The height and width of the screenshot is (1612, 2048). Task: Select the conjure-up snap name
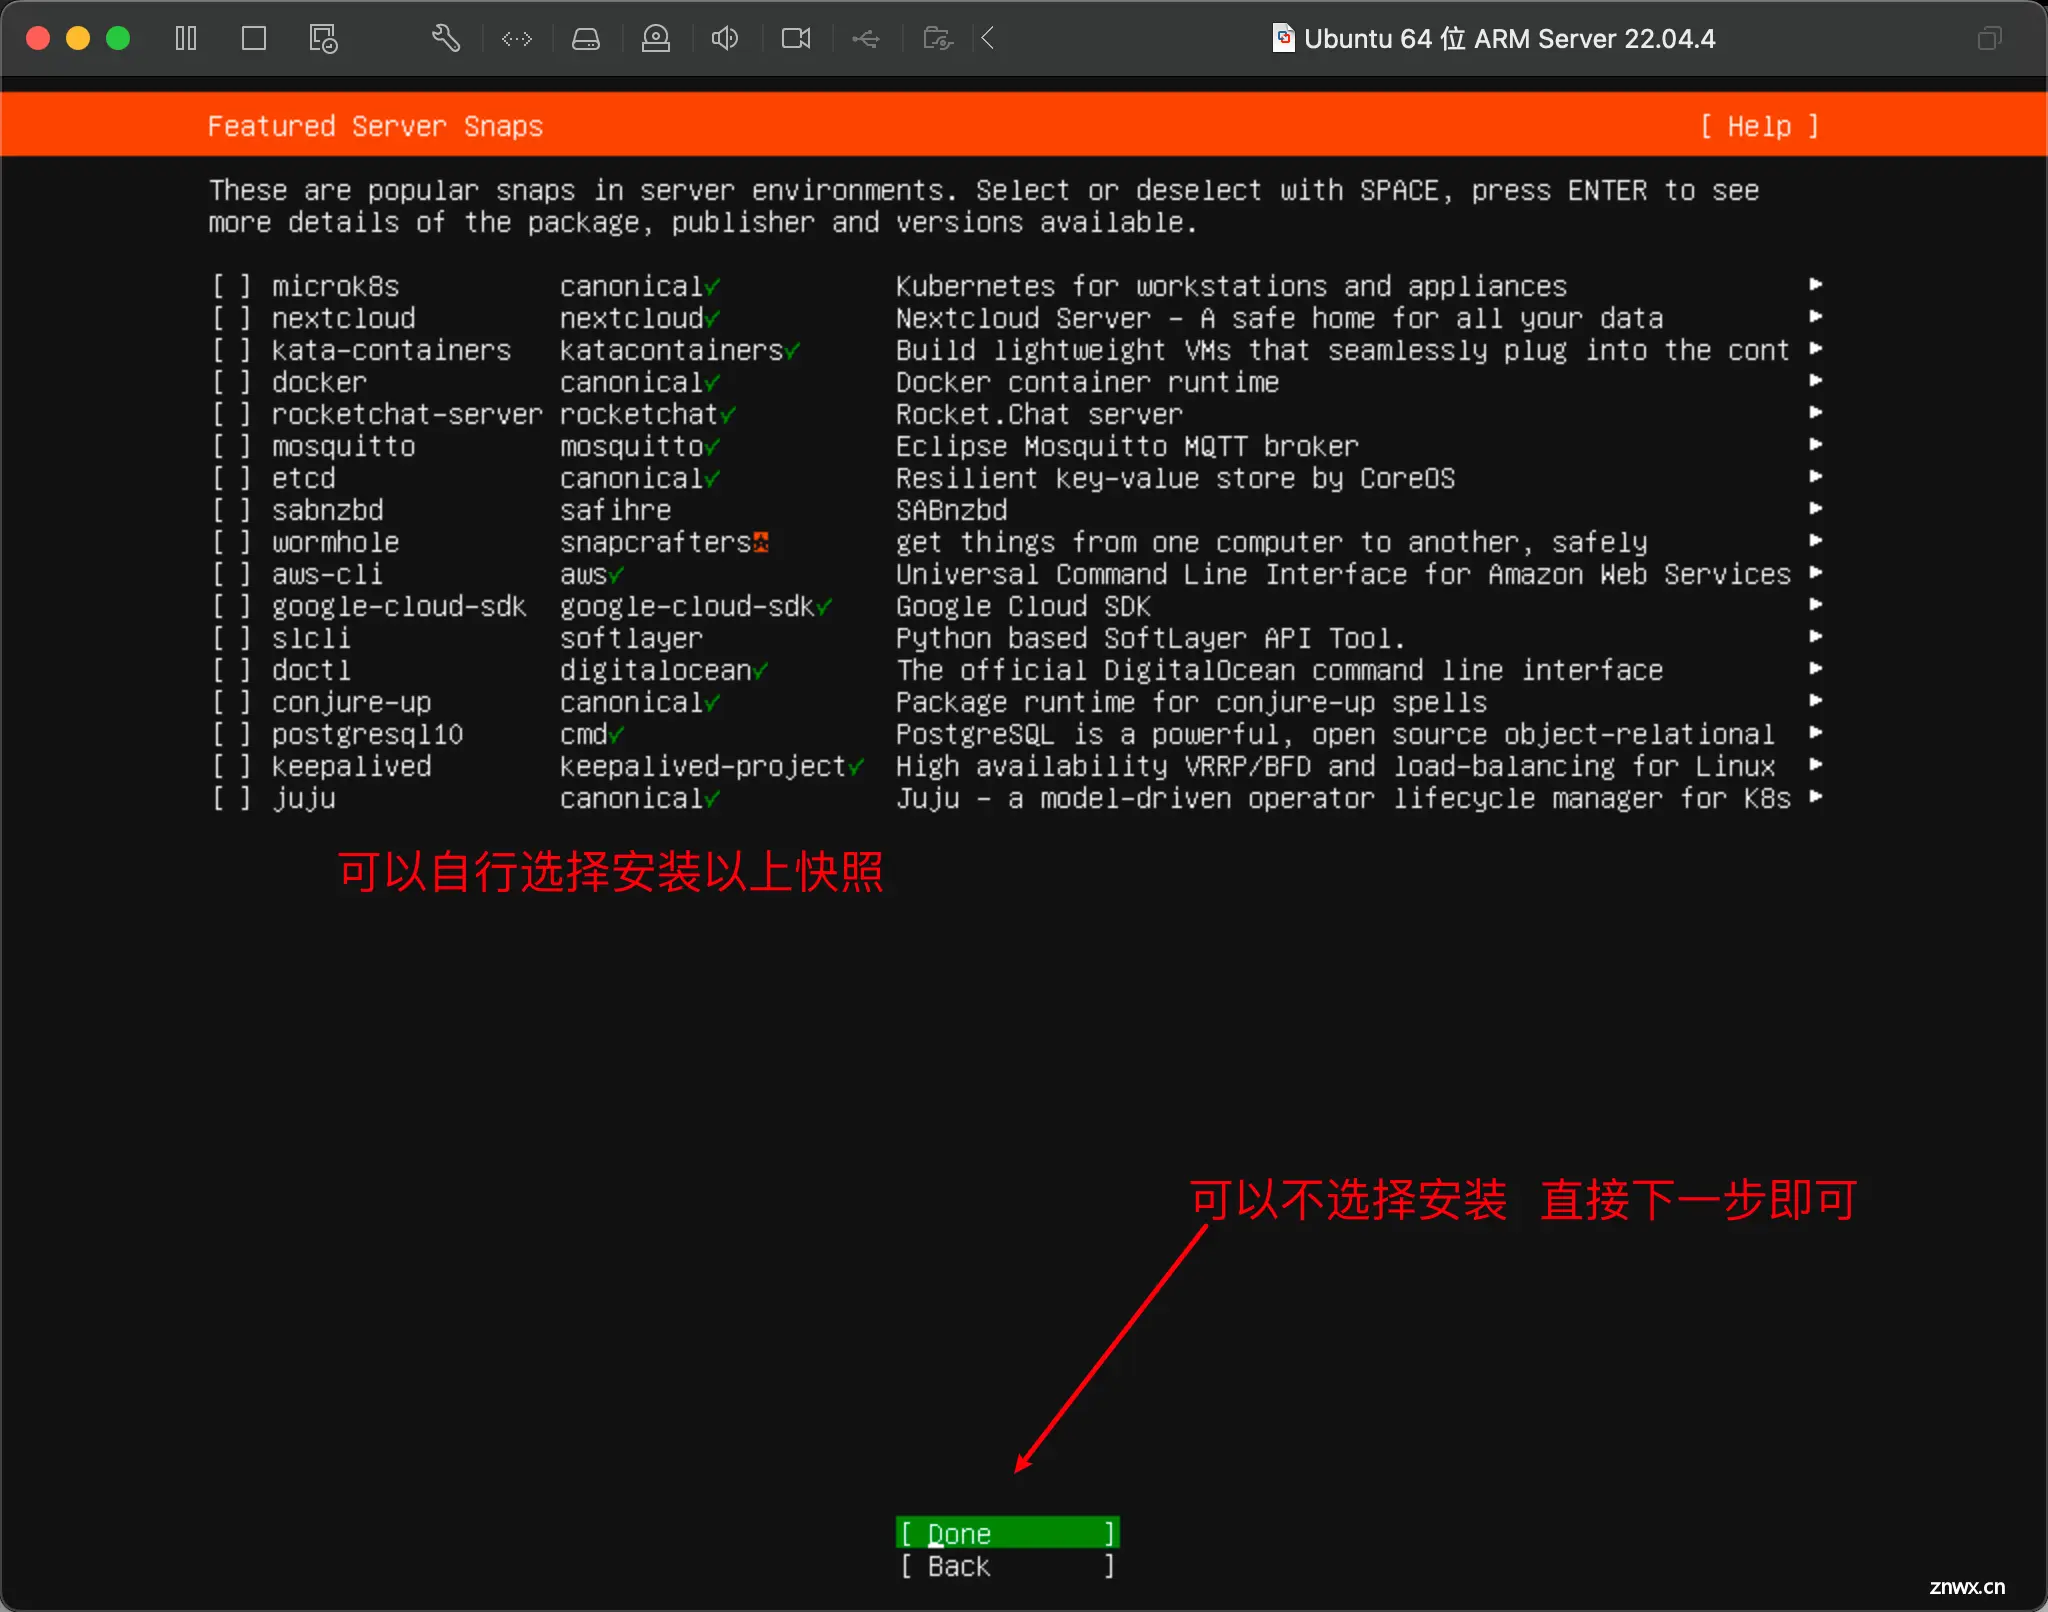coord(351,703)
